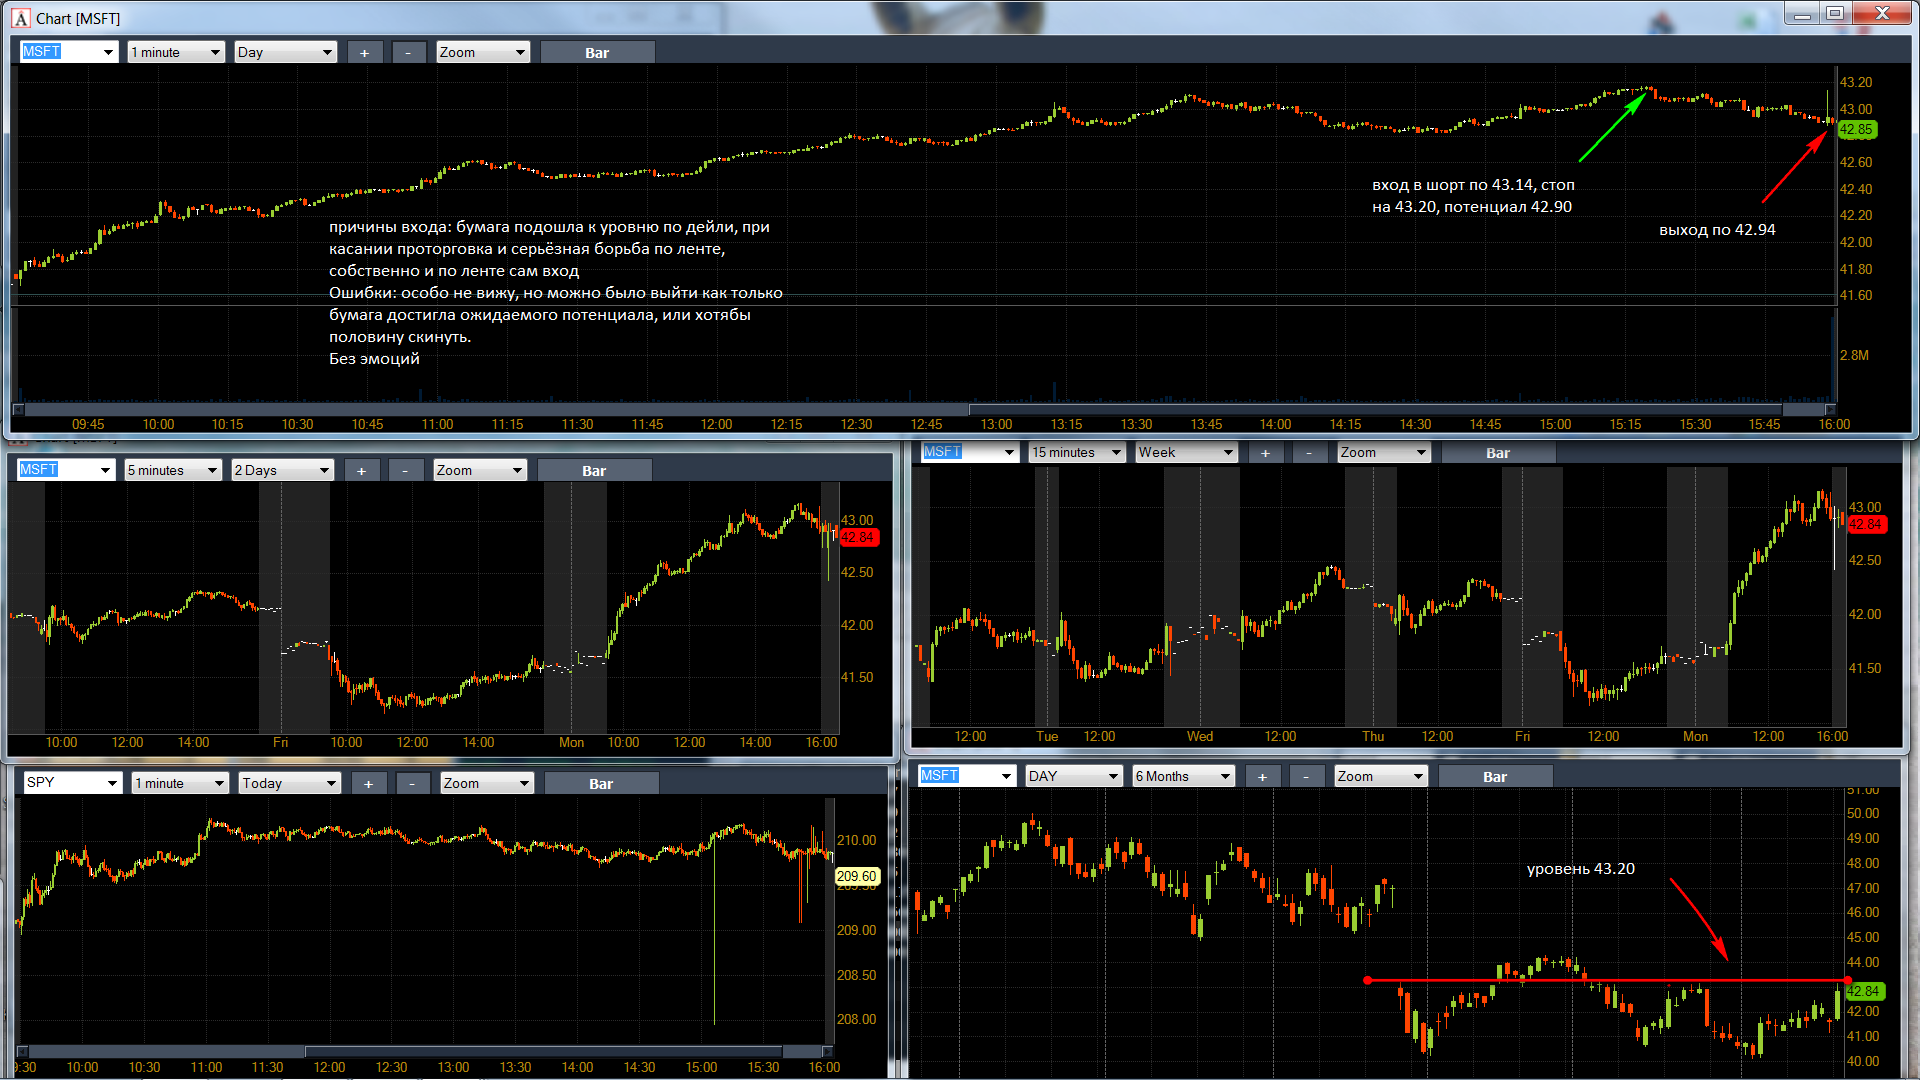Open Zoom dropdown in 15 minutes chart

1384,452
